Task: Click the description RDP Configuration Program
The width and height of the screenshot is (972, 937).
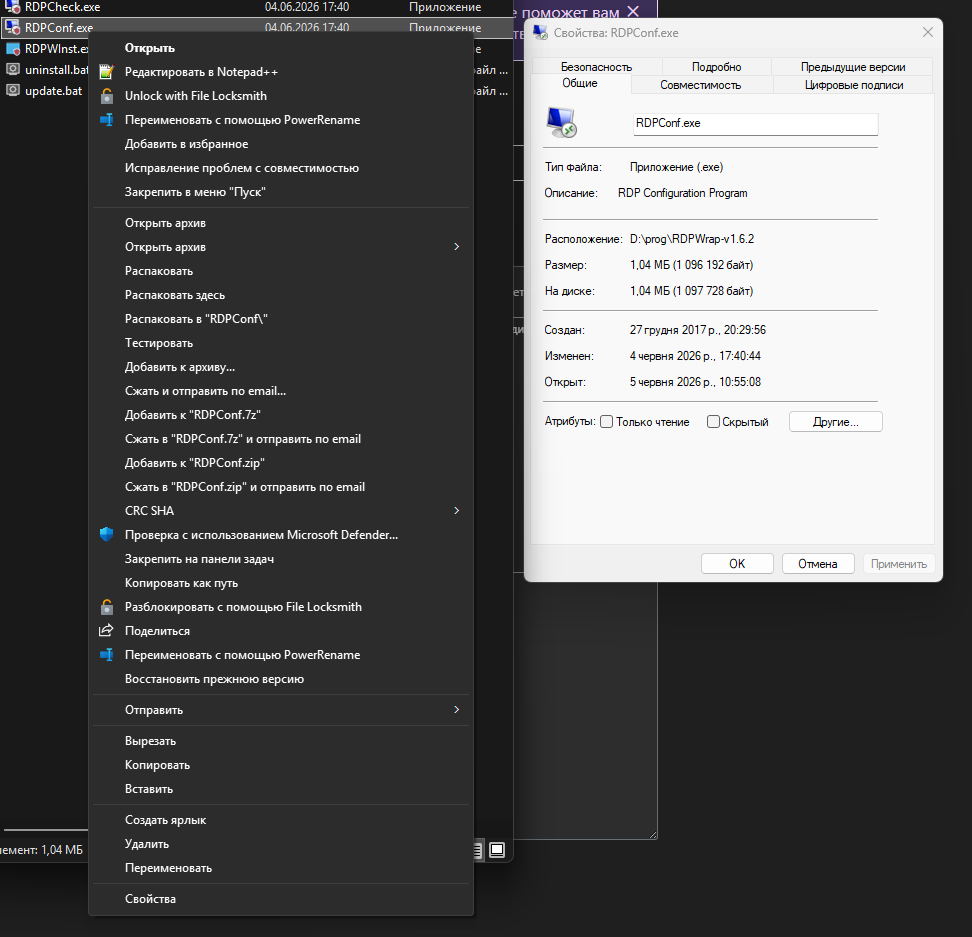Action: click(683, 193)
